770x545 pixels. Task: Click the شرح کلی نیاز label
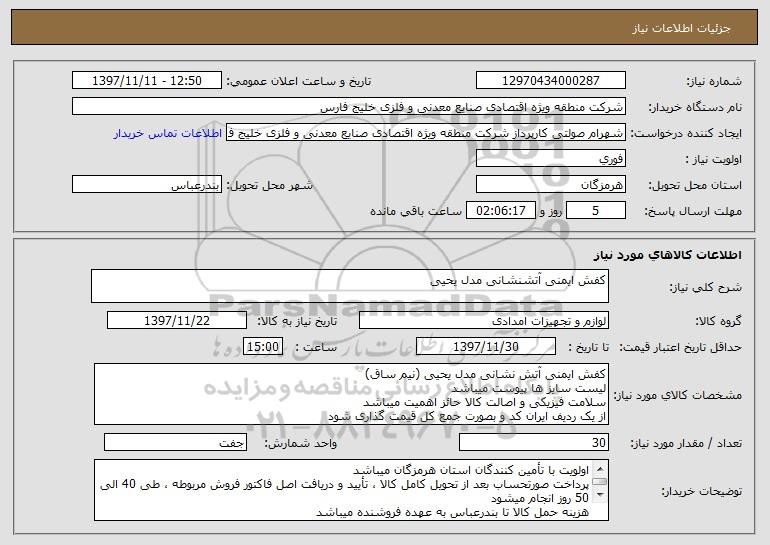(706, 287)
